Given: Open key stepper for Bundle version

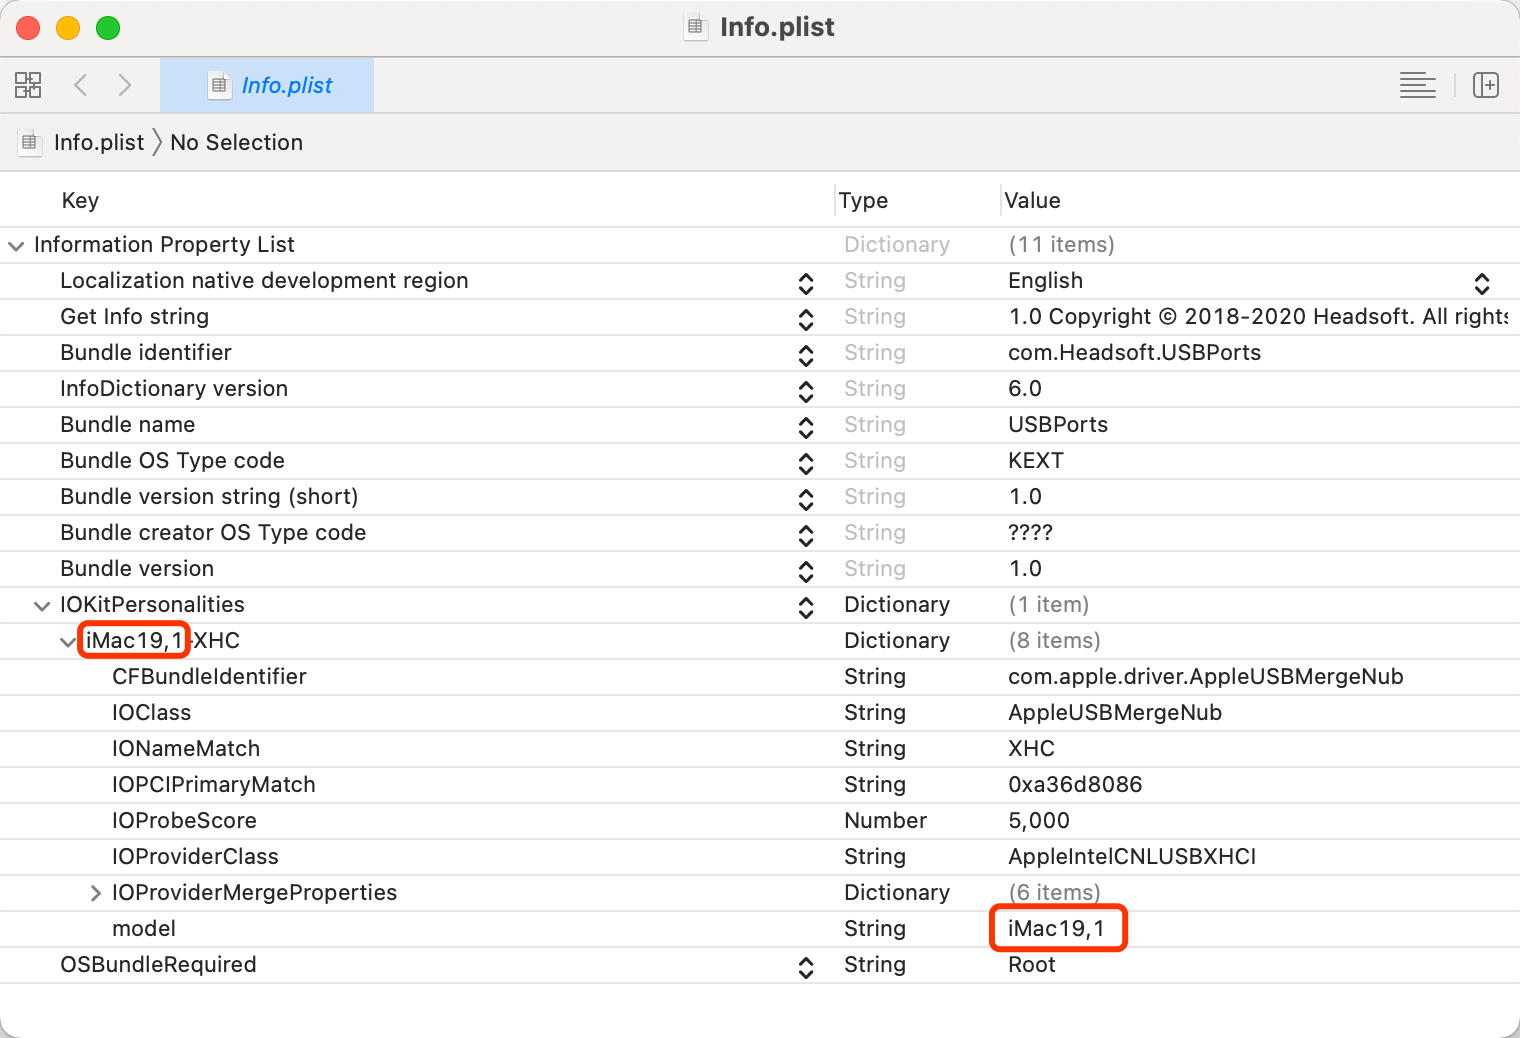Looking at the screenshot, I should [806, 571].
